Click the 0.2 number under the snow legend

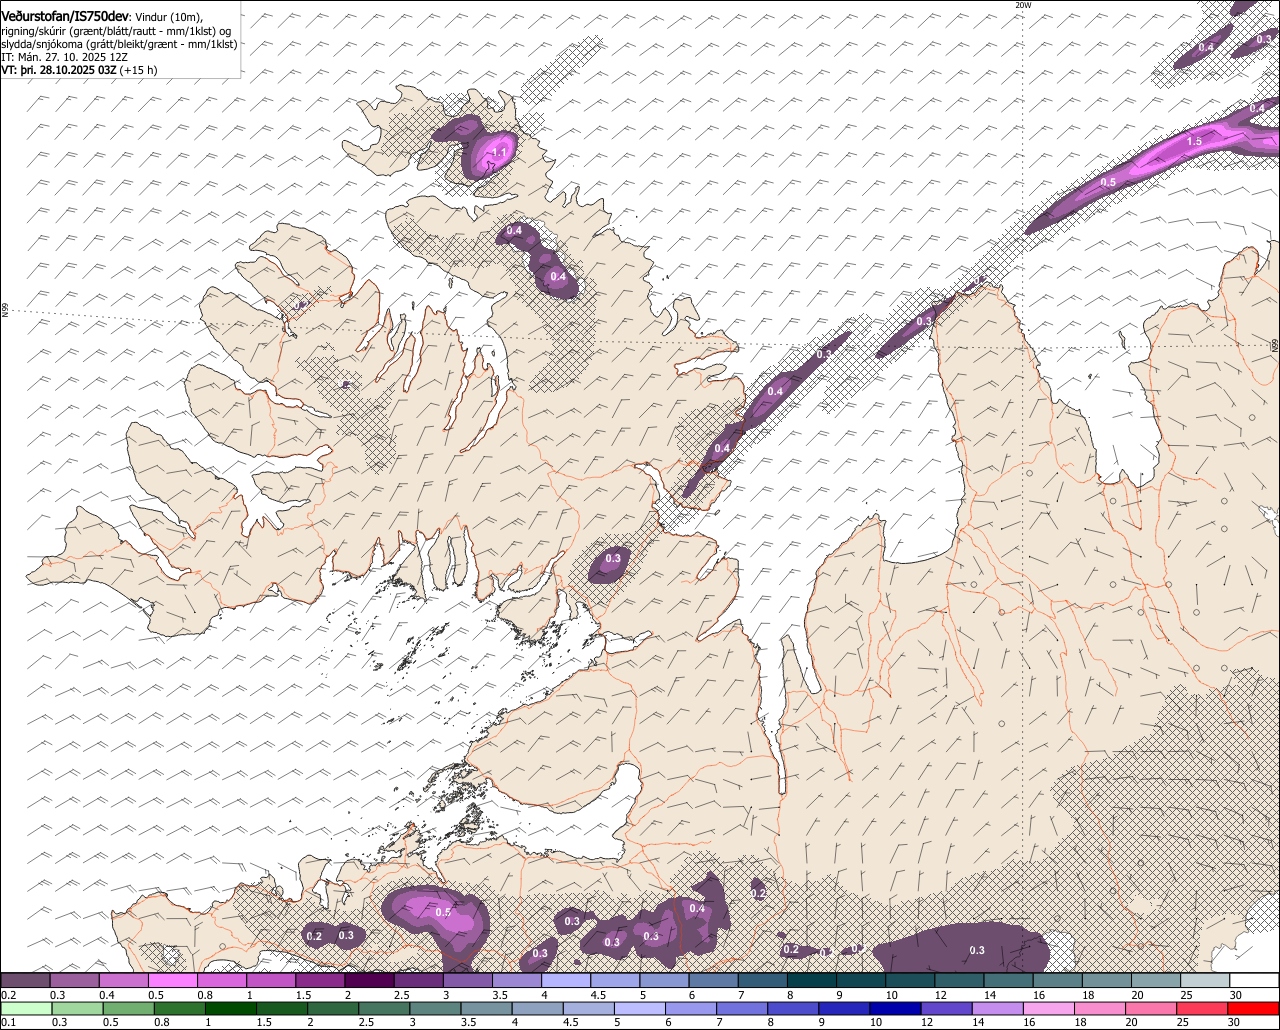(x=9, y=995)
